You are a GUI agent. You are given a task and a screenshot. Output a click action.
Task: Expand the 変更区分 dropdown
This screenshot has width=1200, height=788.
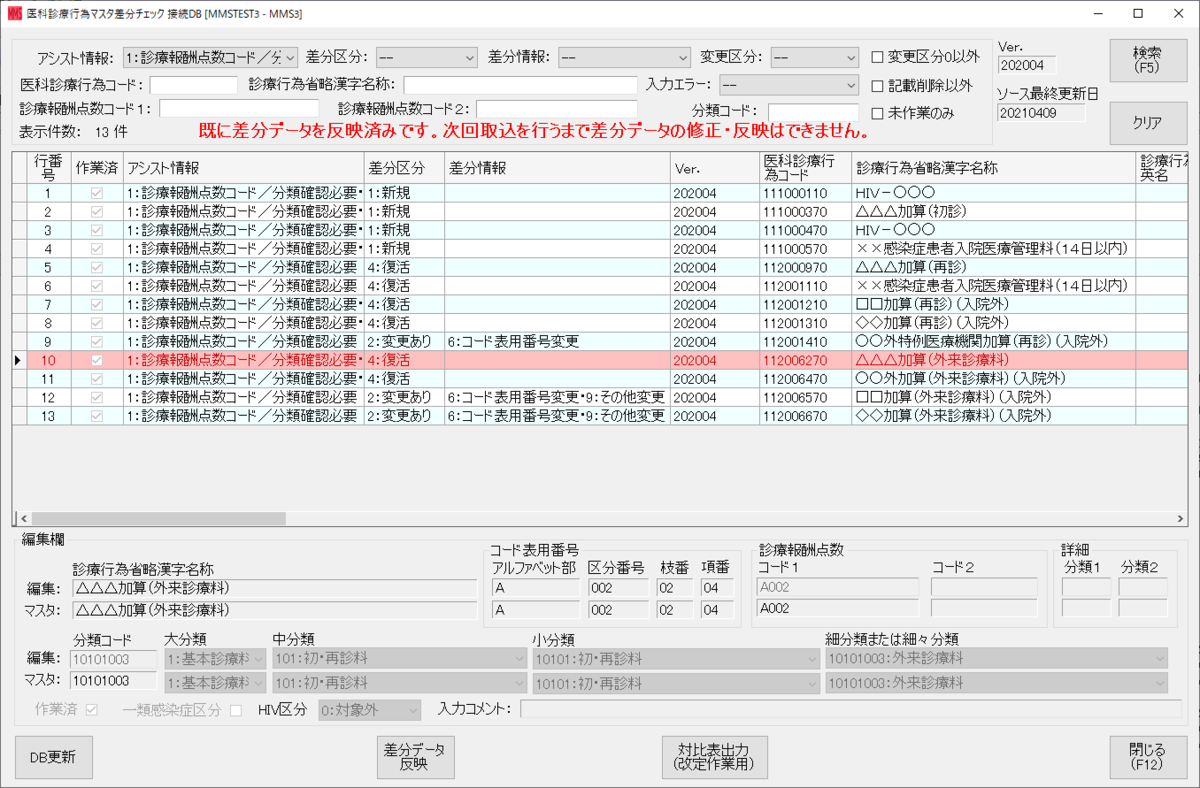click(x=815, y=57)
